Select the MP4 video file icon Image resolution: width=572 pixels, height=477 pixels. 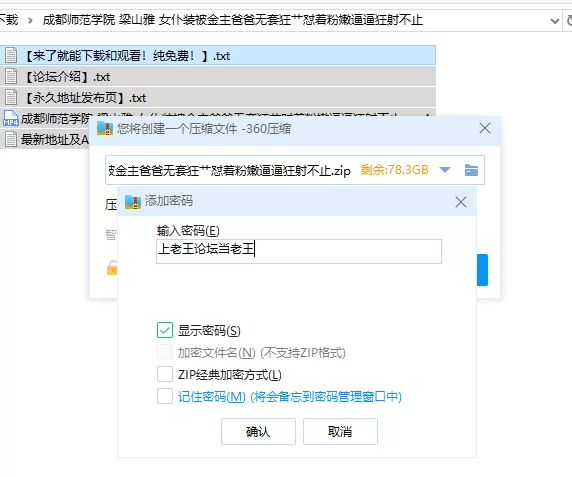click(11, 118)
